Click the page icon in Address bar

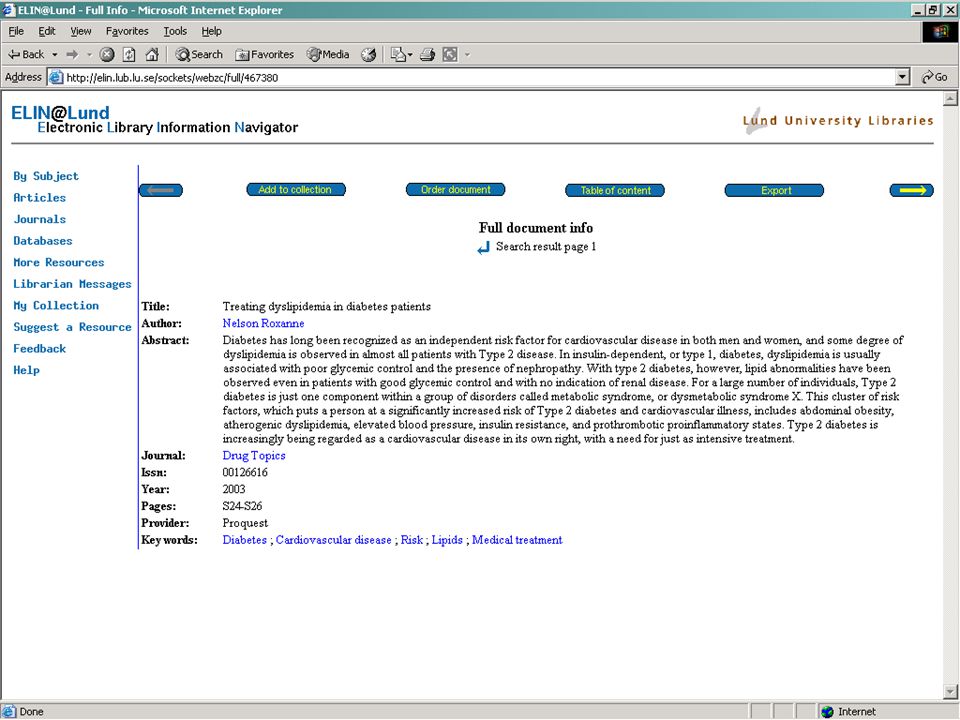pos(56,78)
